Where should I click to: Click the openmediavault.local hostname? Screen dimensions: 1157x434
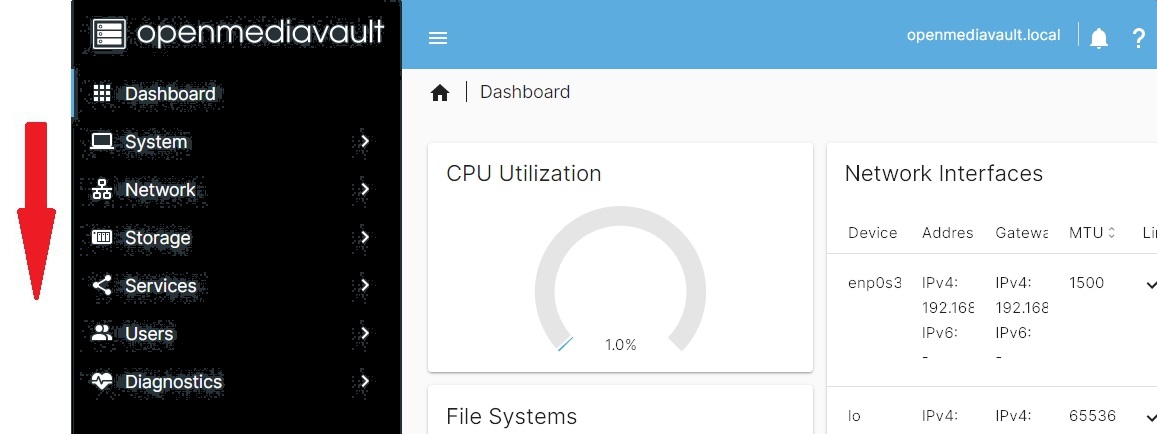[x=981, y=35]
